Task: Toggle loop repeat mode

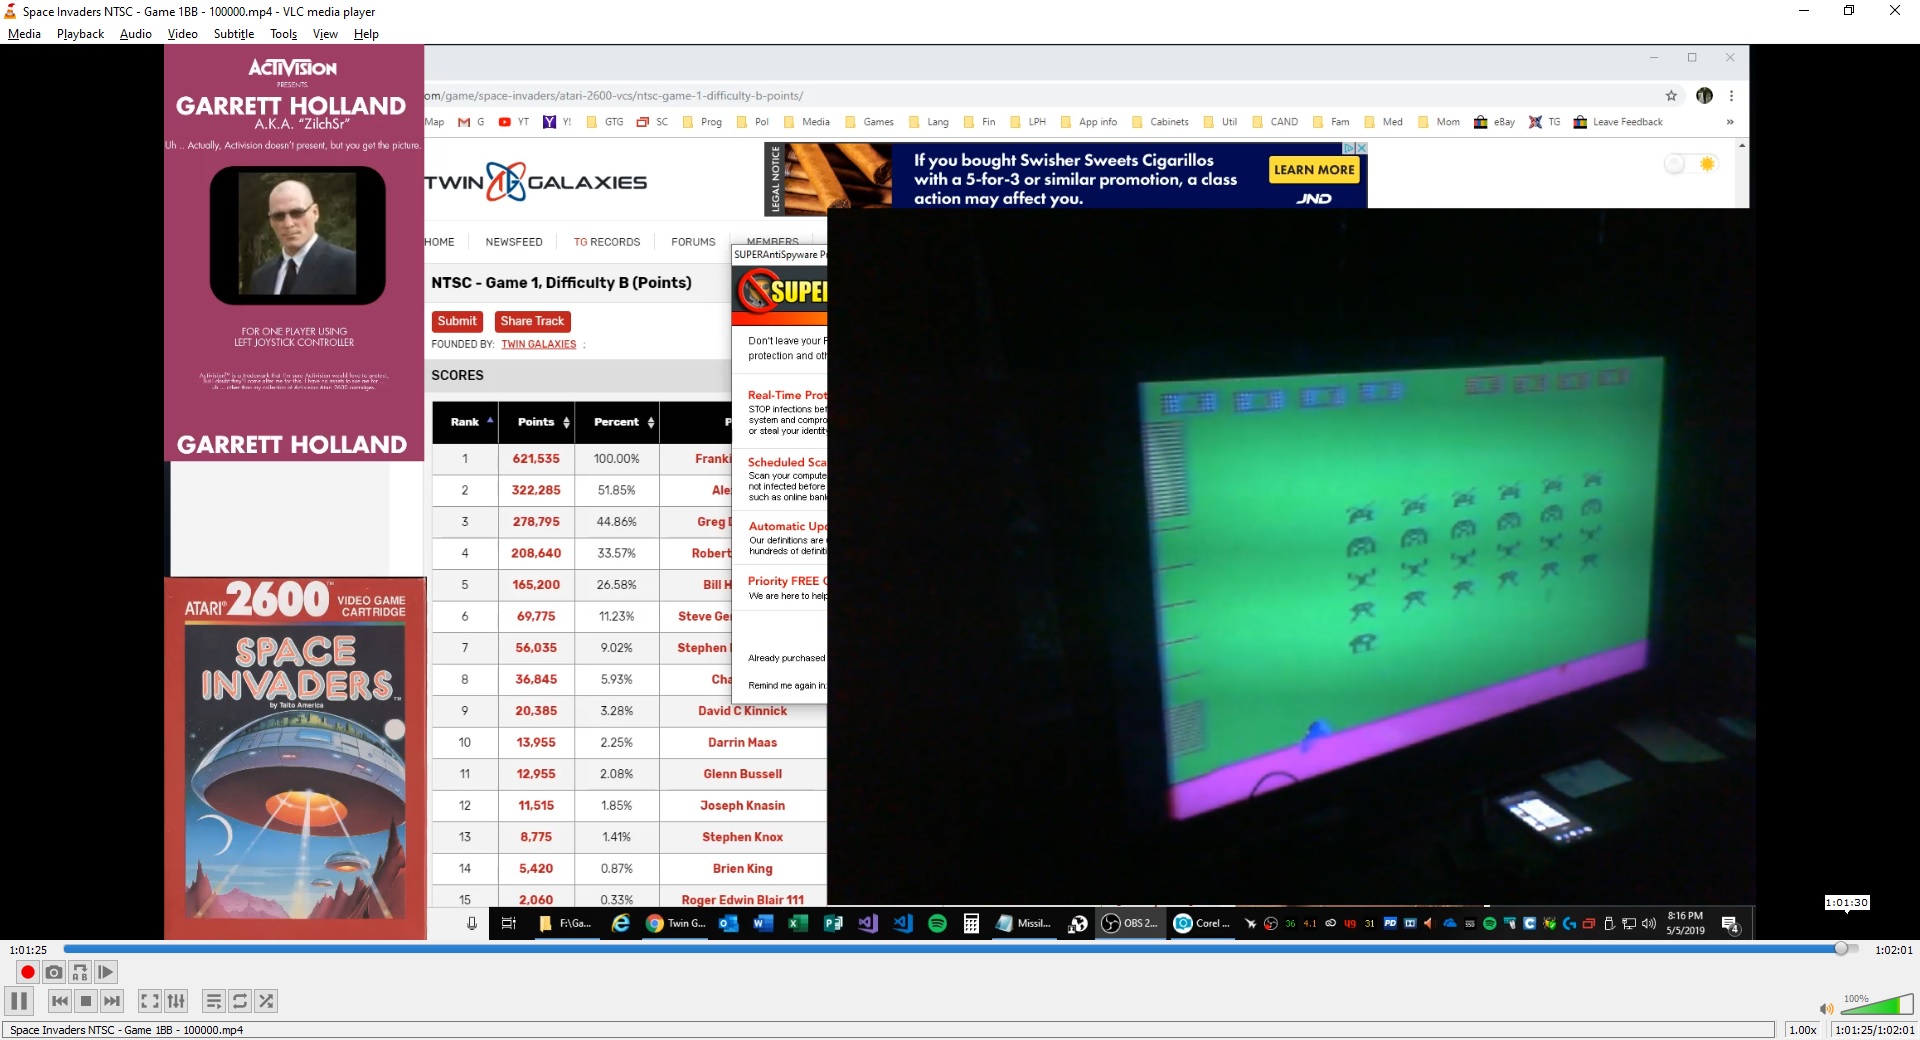Action: pyautogui.click(x=240, y=1001)
